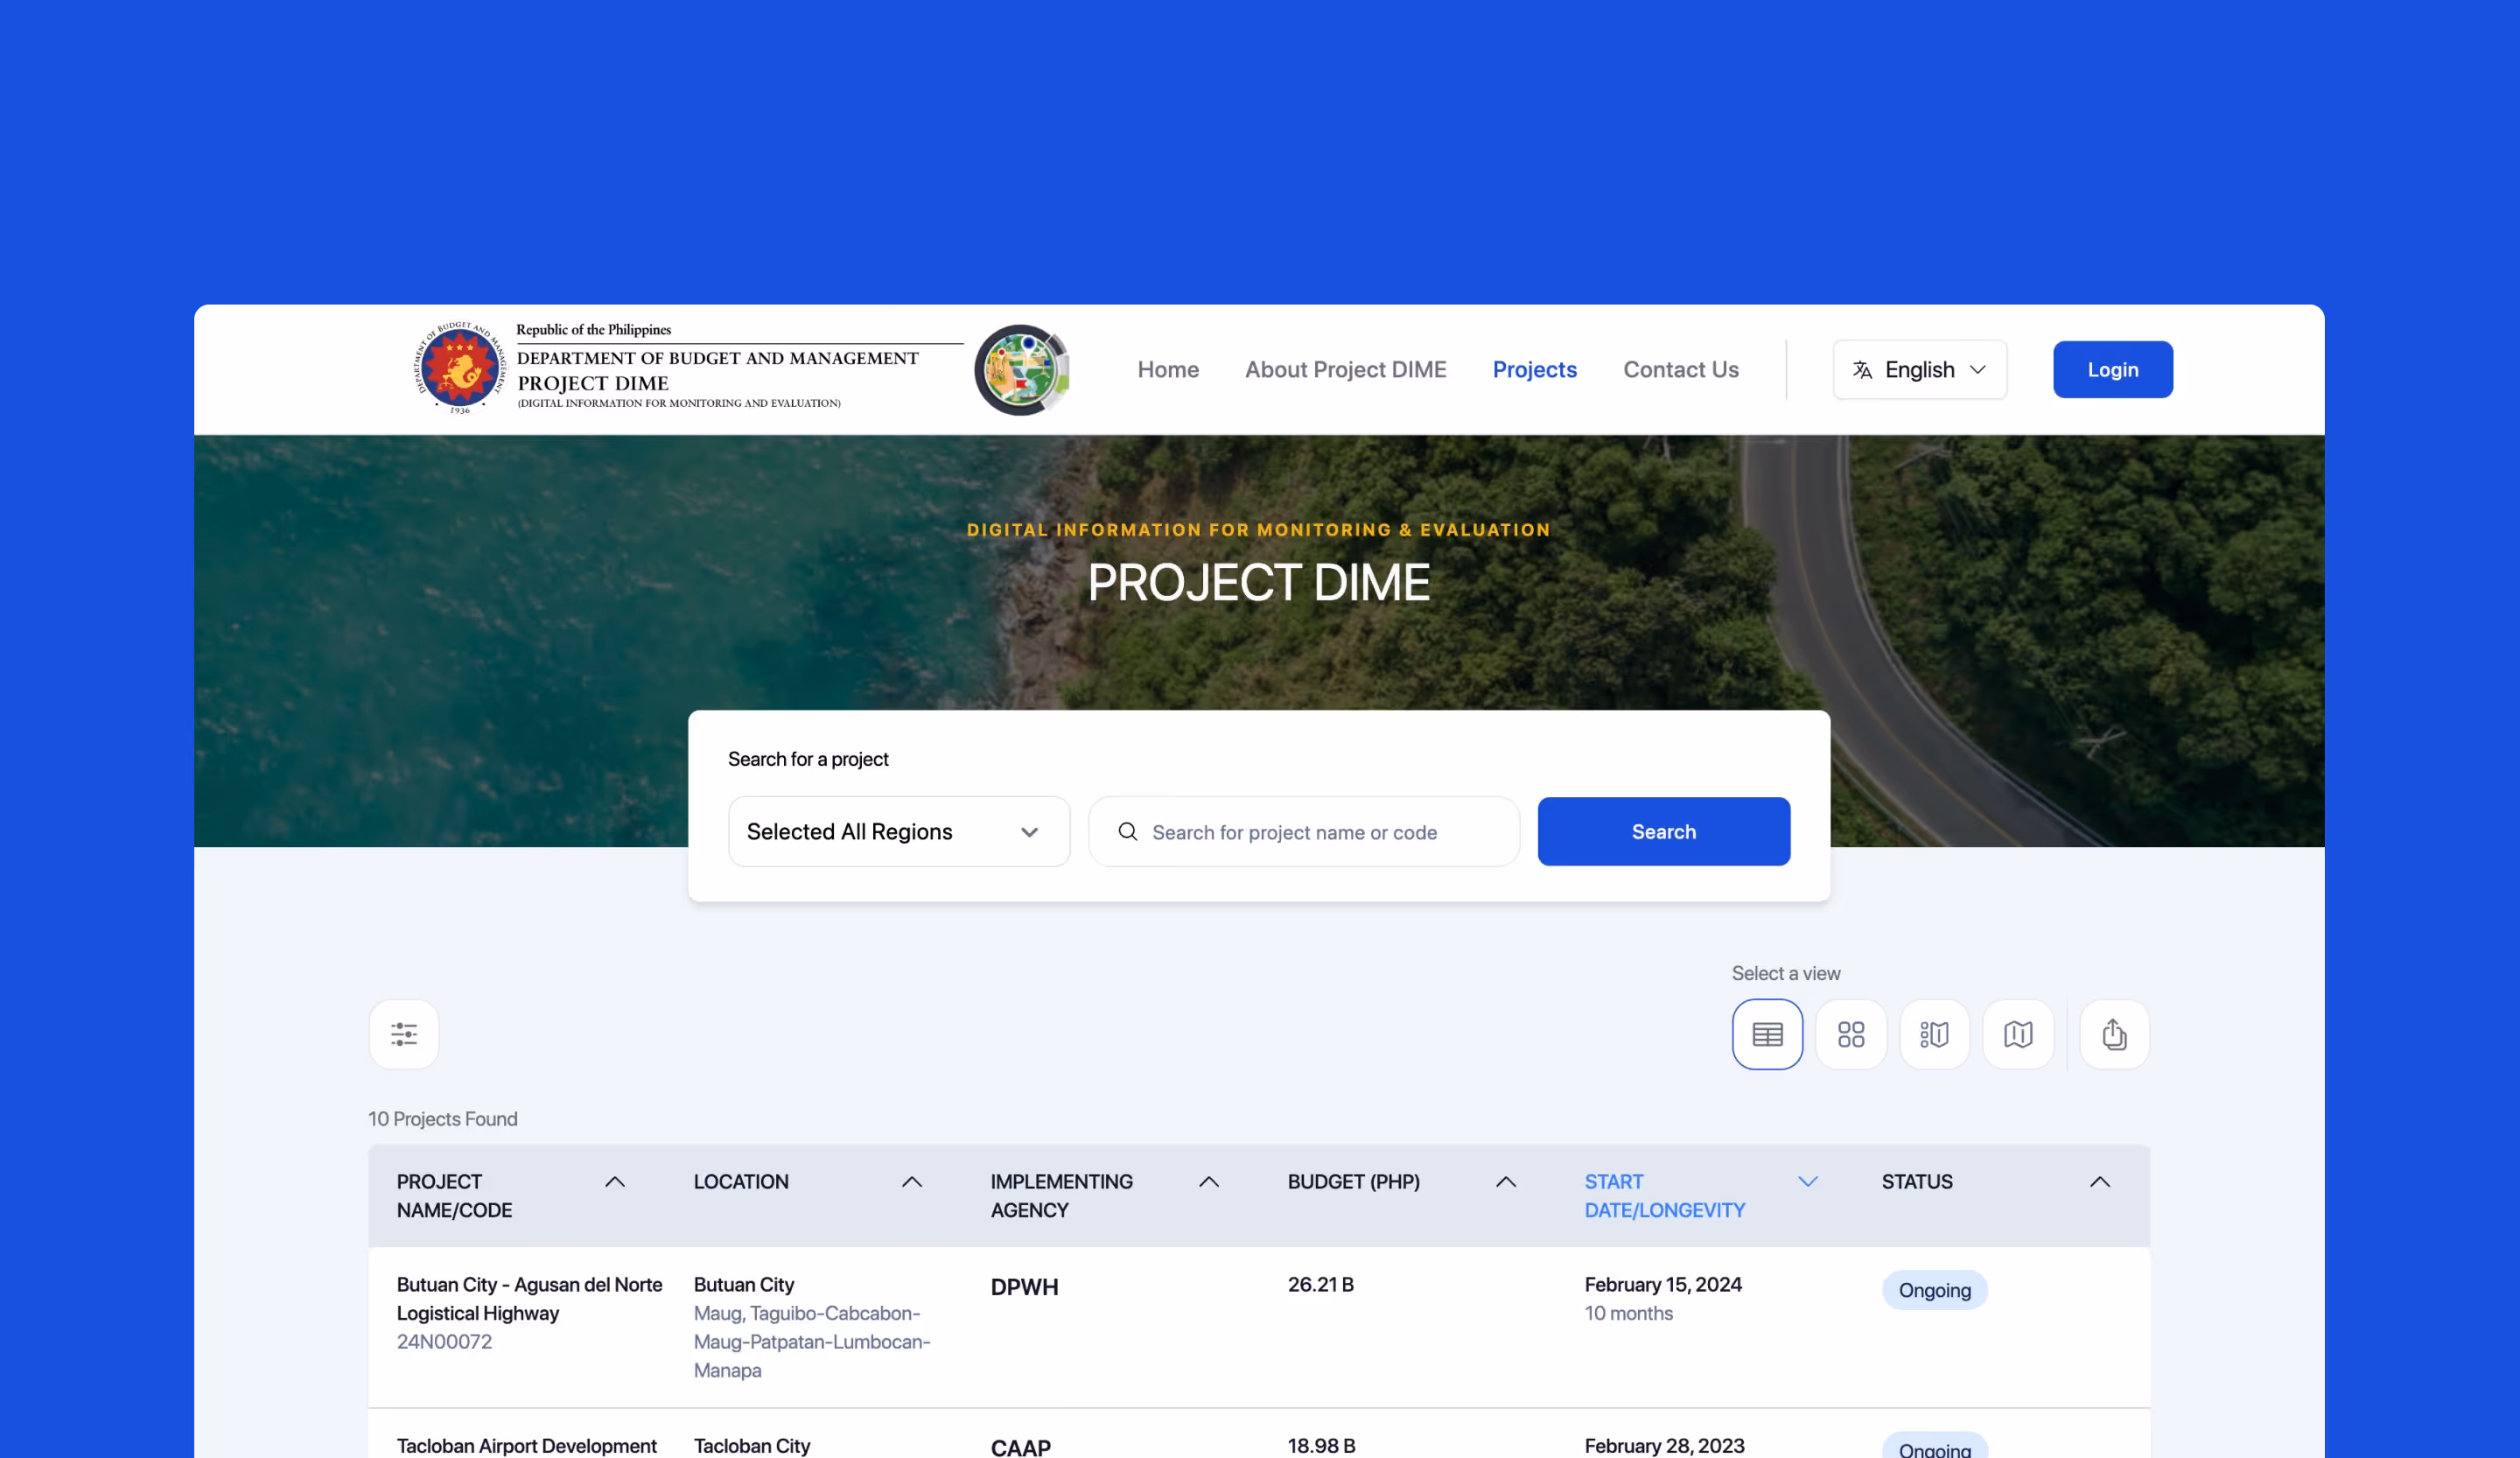Screen dimensions: 2520x1458
Task: Toggle LOCATION column sort order
Action: (x=911, y=1181)
